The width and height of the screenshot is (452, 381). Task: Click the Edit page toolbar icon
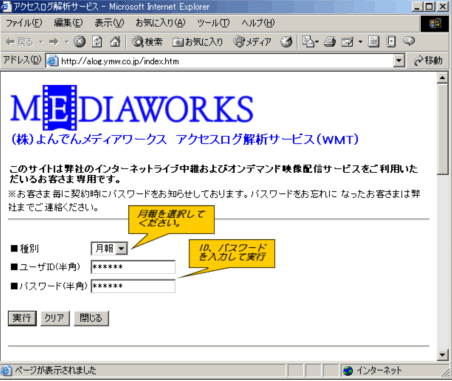pyautogui.click(x=347, y=42)
